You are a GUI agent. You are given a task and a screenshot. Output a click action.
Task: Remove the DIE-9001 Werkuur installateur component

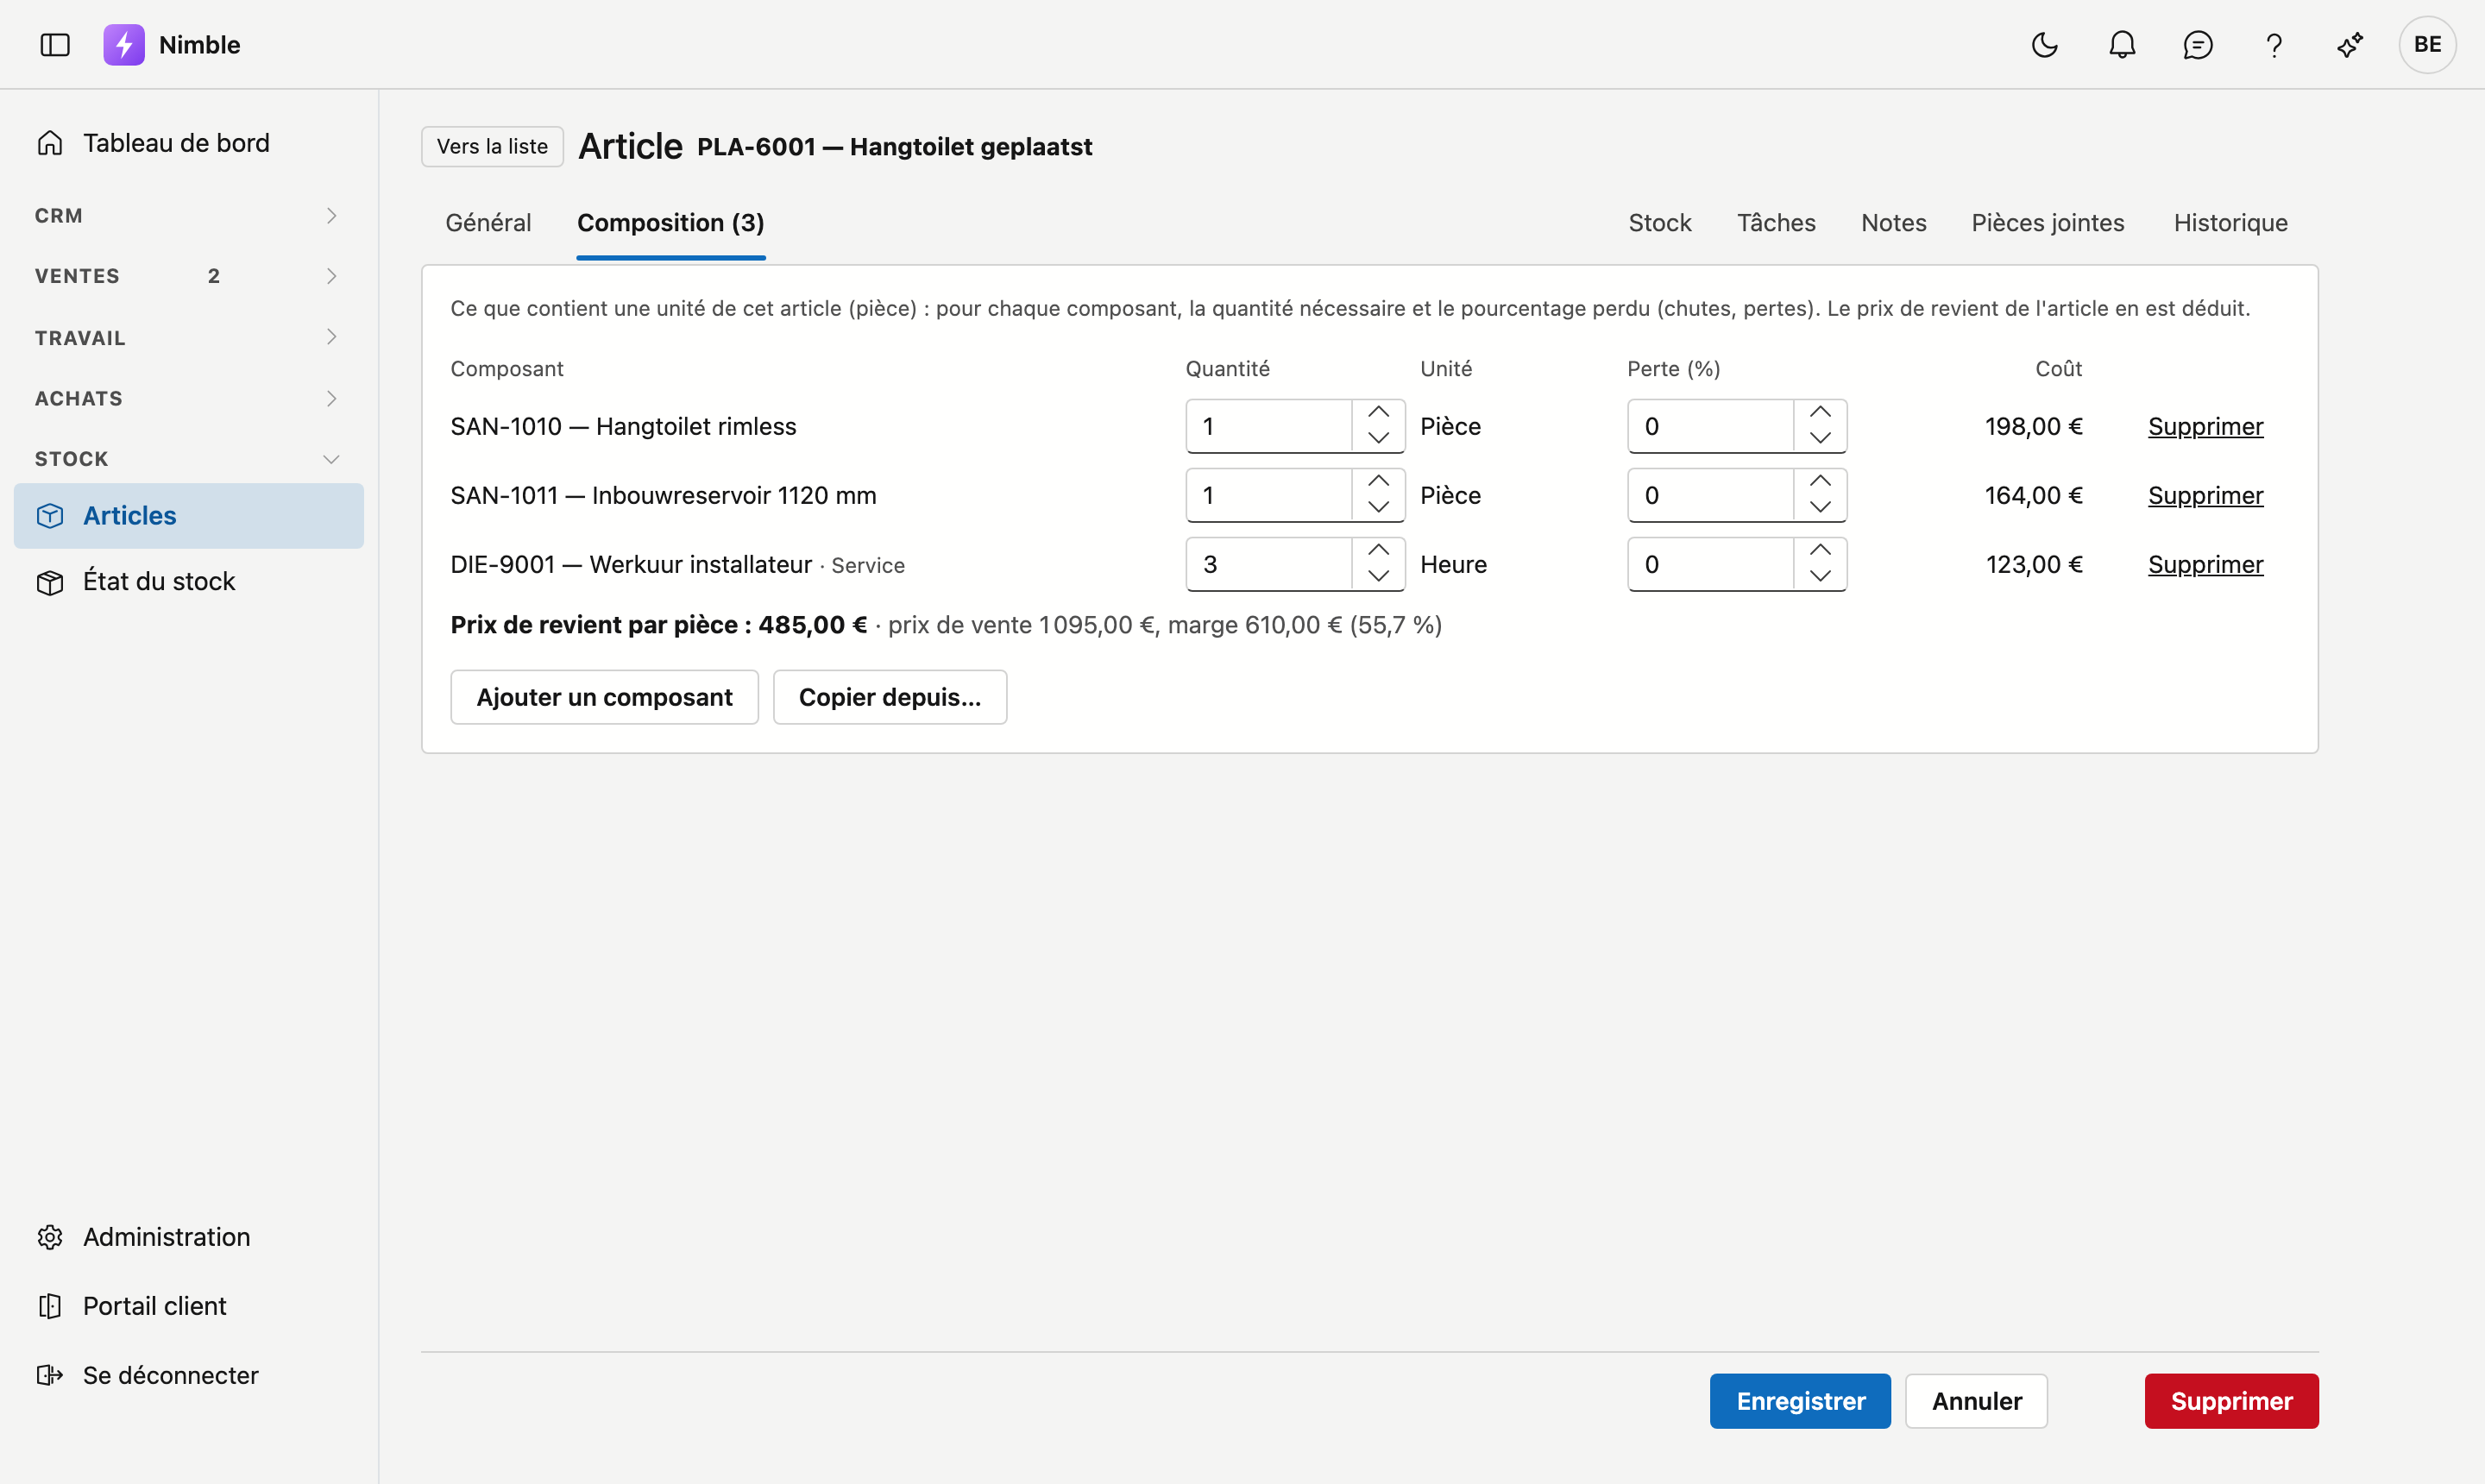tap(2205, 565)
